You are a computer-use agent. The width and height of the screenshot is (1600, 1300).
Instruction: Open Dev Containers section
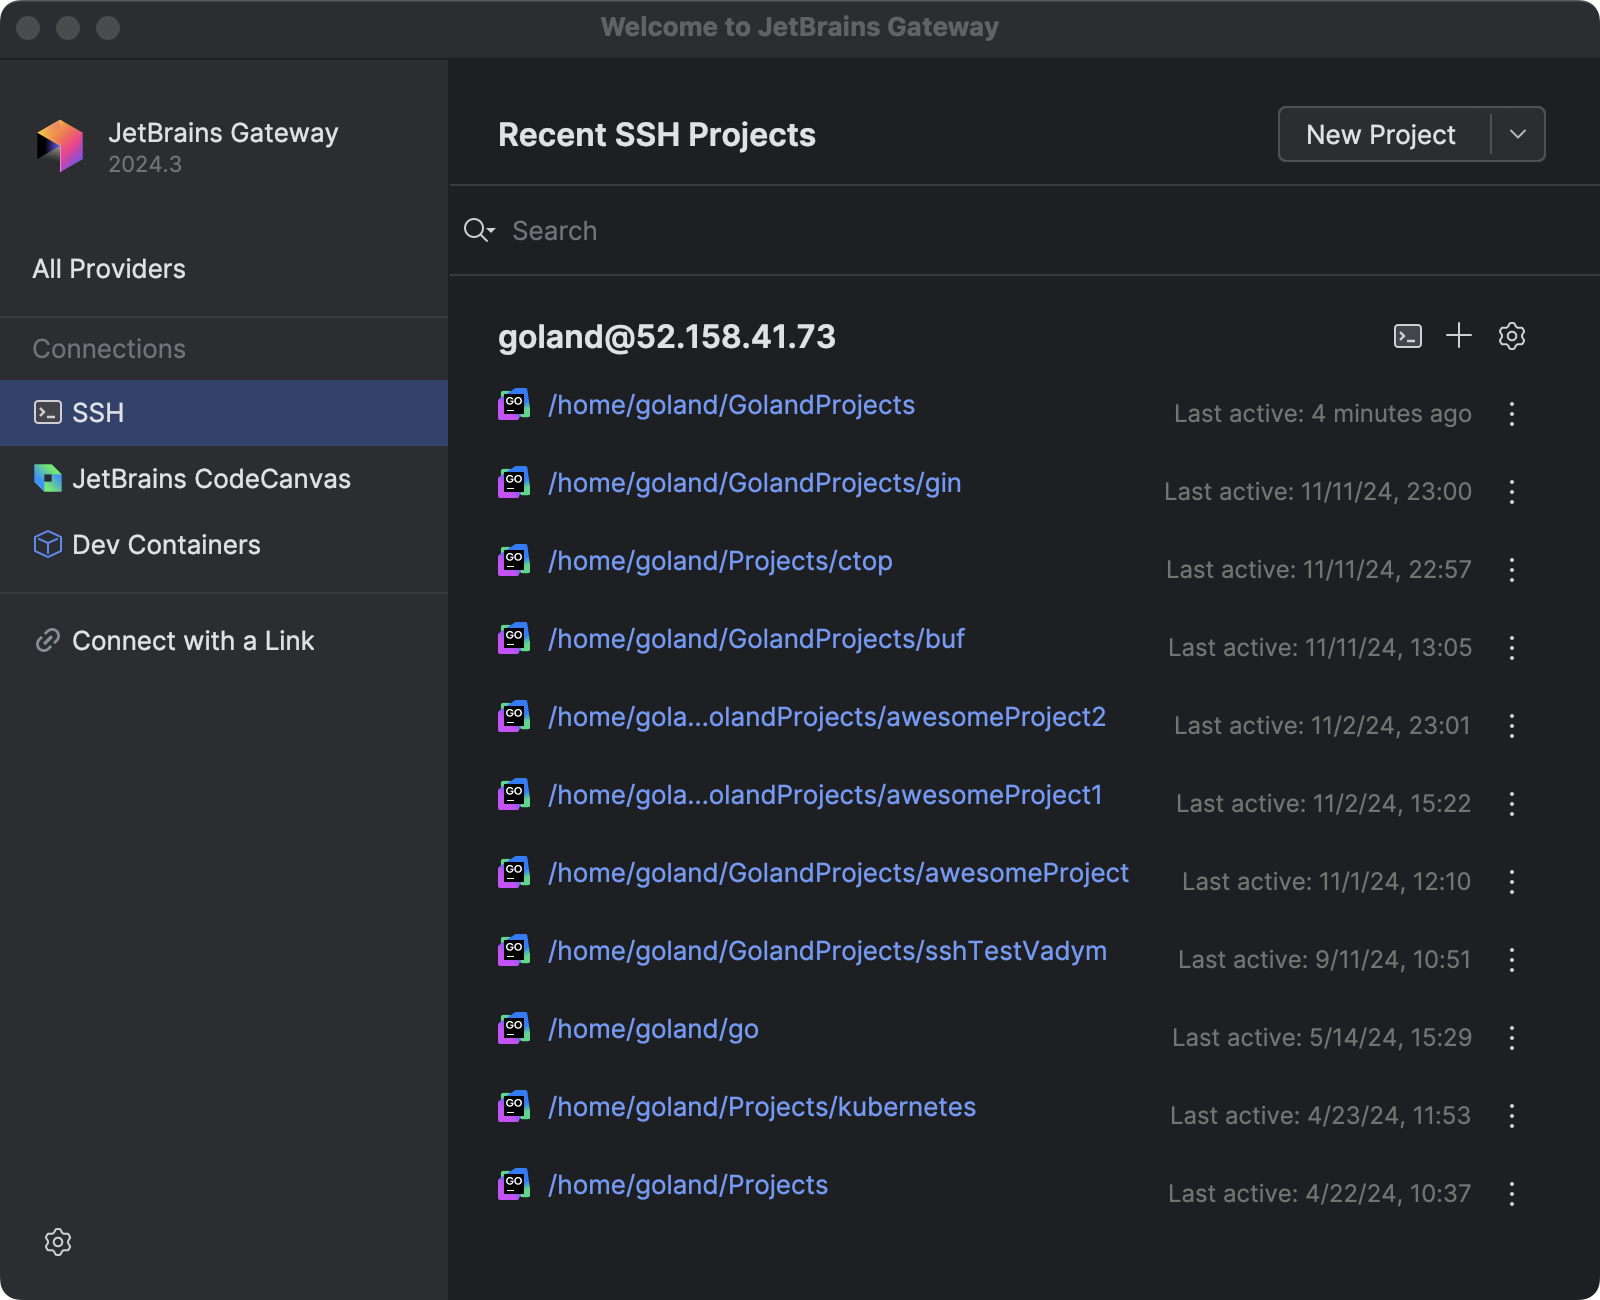click(x=166, y=545)
